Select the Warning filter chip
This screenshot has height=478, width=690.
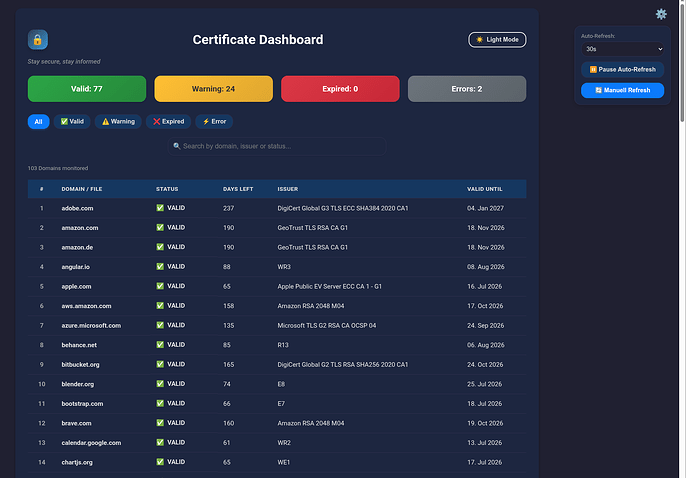point(118,121)
